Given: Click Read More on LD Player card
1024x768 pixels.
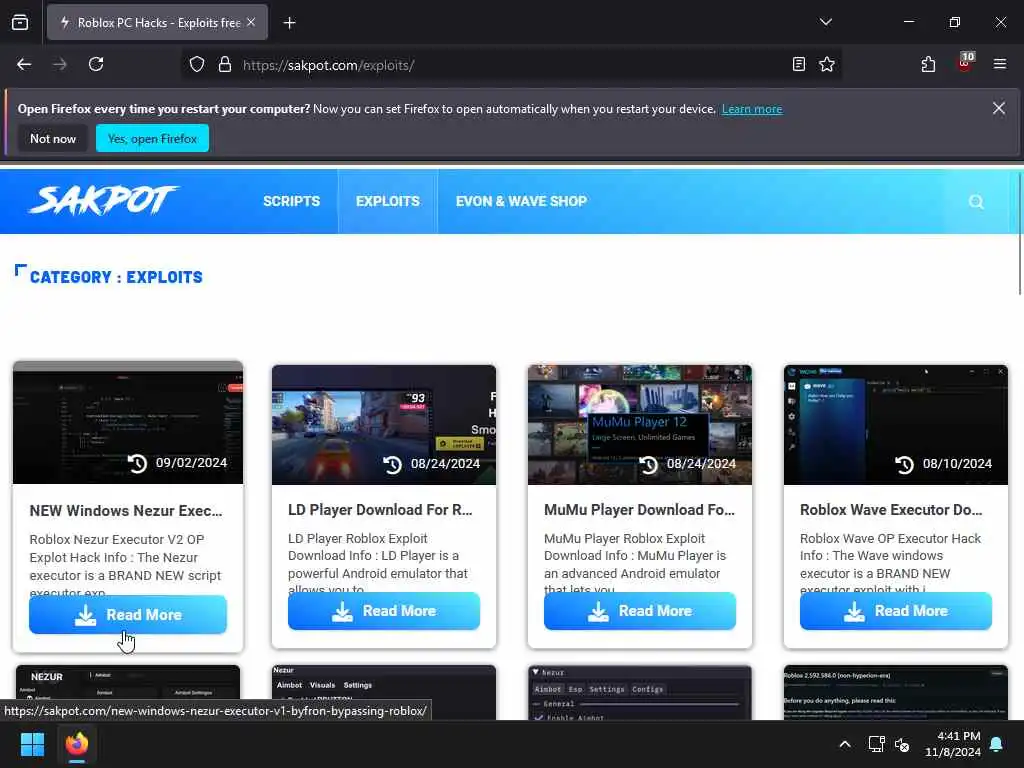Looking at the screenshot, I should pyautogui.click(x=384, y=611).
